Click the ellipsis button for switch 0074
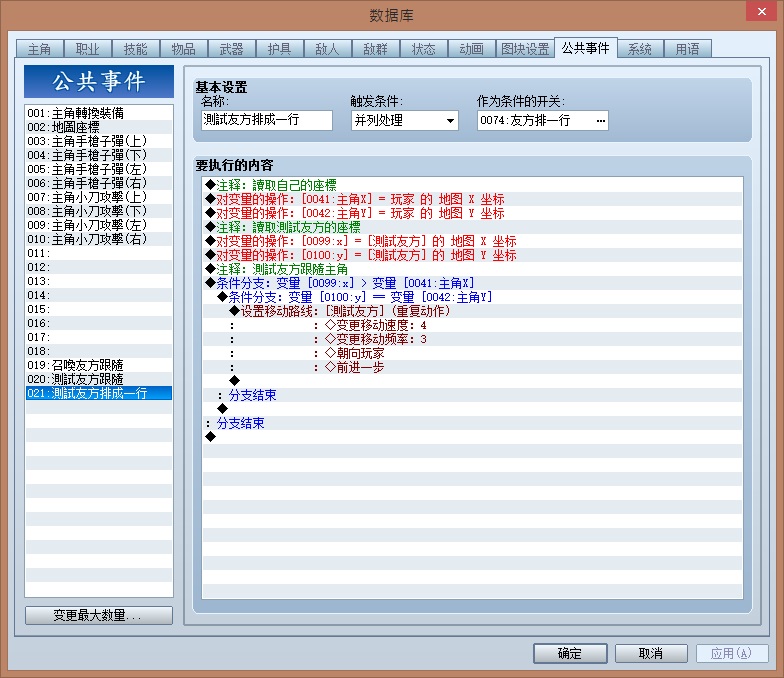This screenshot has width=784, height=678. (600, 120)
